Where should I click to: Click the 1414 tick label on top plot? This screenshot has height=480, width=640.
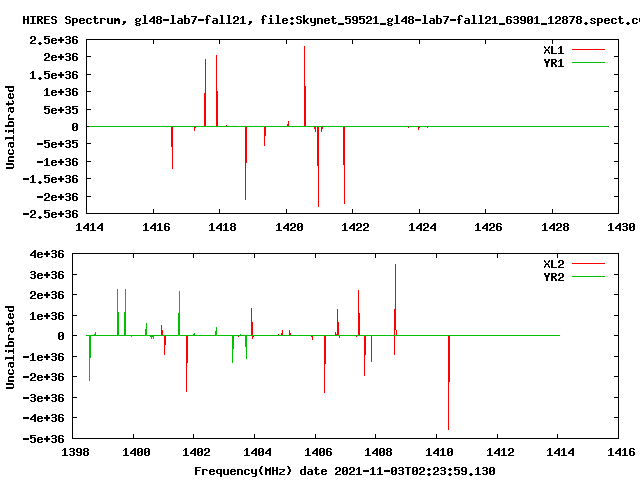(x=89, y=227)
